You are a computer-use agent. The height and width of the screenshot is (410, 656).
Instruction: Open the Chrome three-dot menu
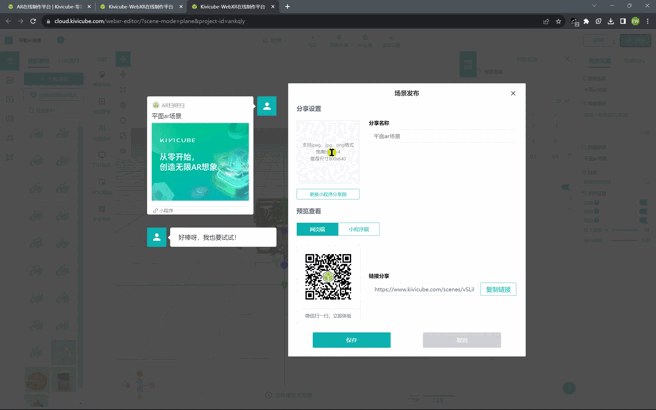click(x=648, y=21)
